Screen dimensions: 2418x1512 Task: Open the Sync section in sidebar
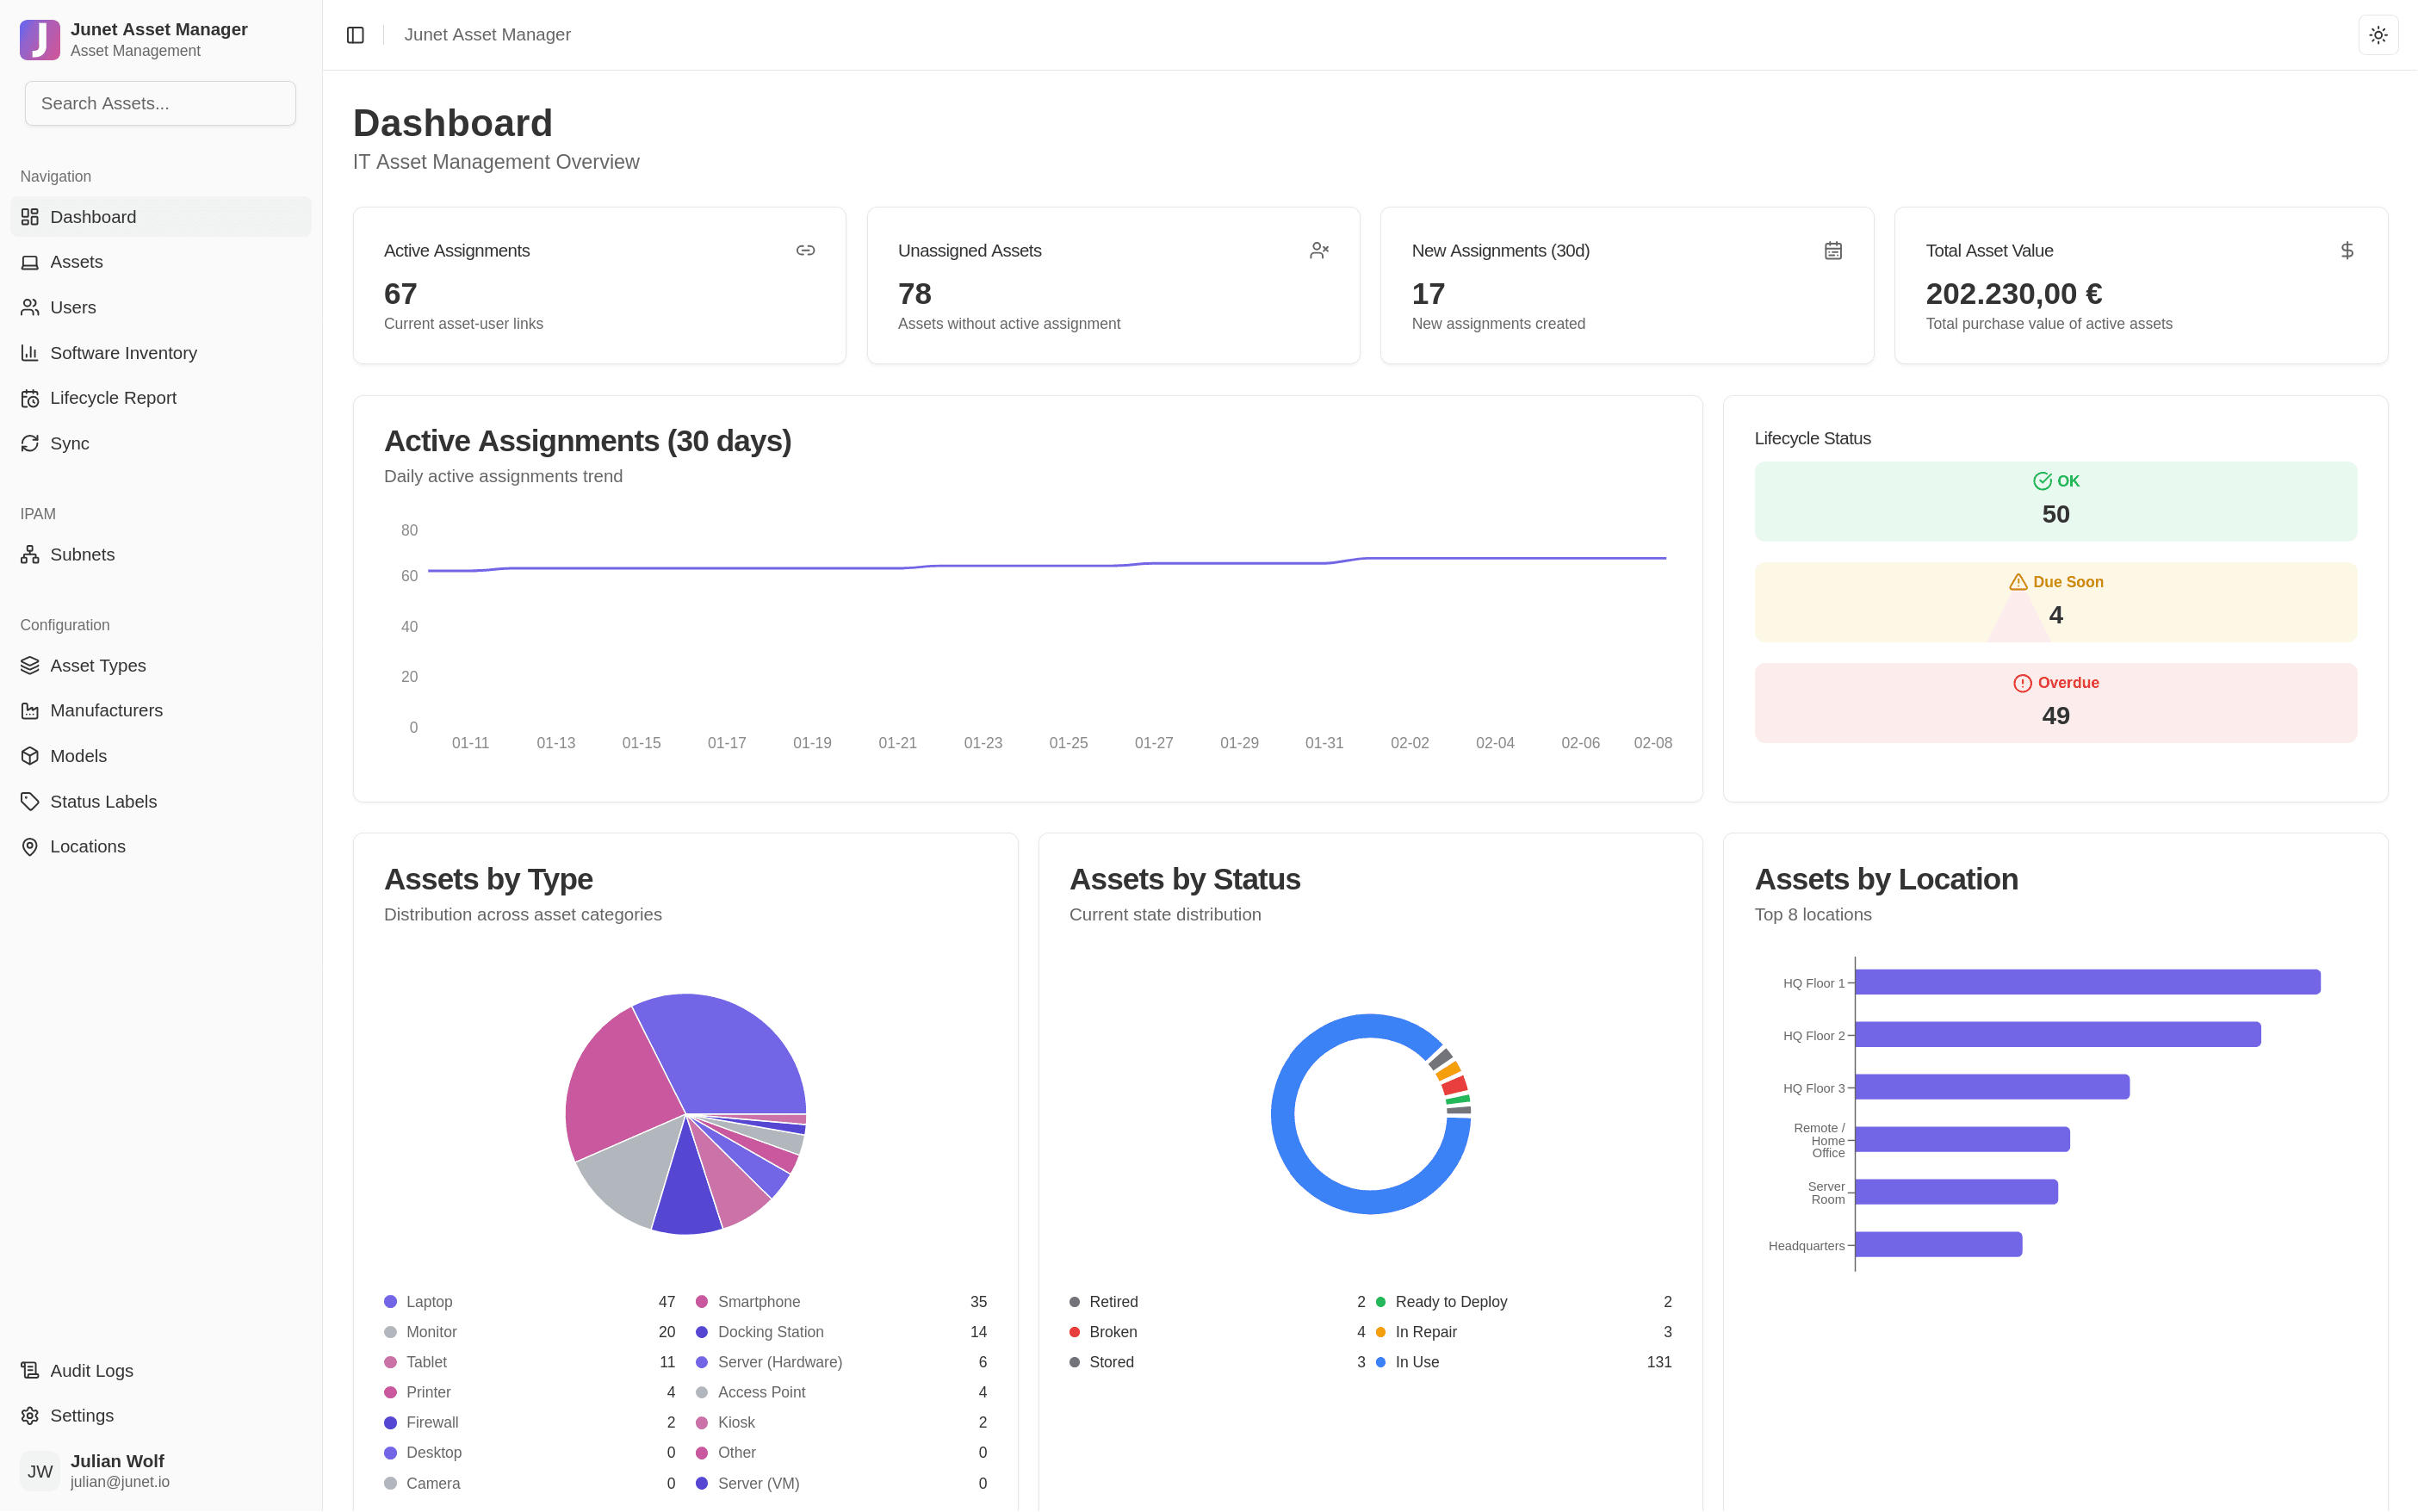tap(68, 443)
